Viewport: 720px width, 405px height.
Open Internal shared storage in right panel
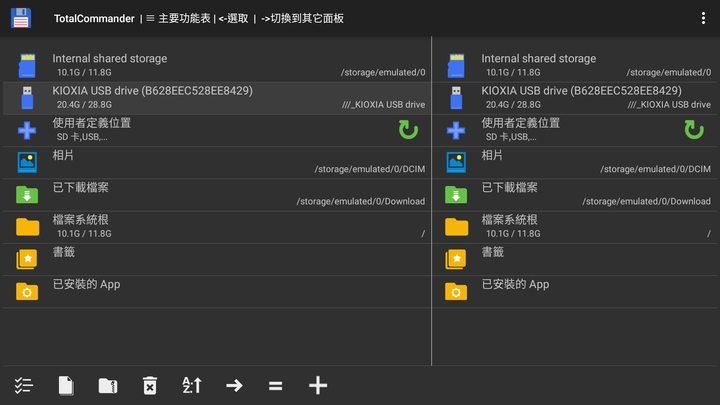(574, 66)
